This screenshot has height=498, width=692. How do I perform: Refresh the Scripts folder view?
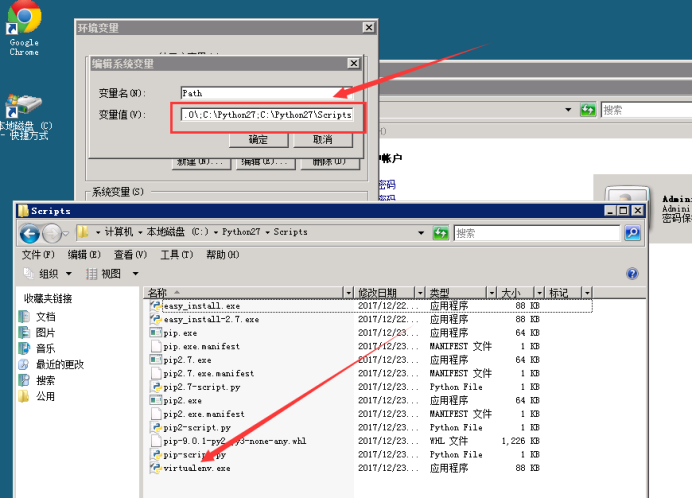440,233
